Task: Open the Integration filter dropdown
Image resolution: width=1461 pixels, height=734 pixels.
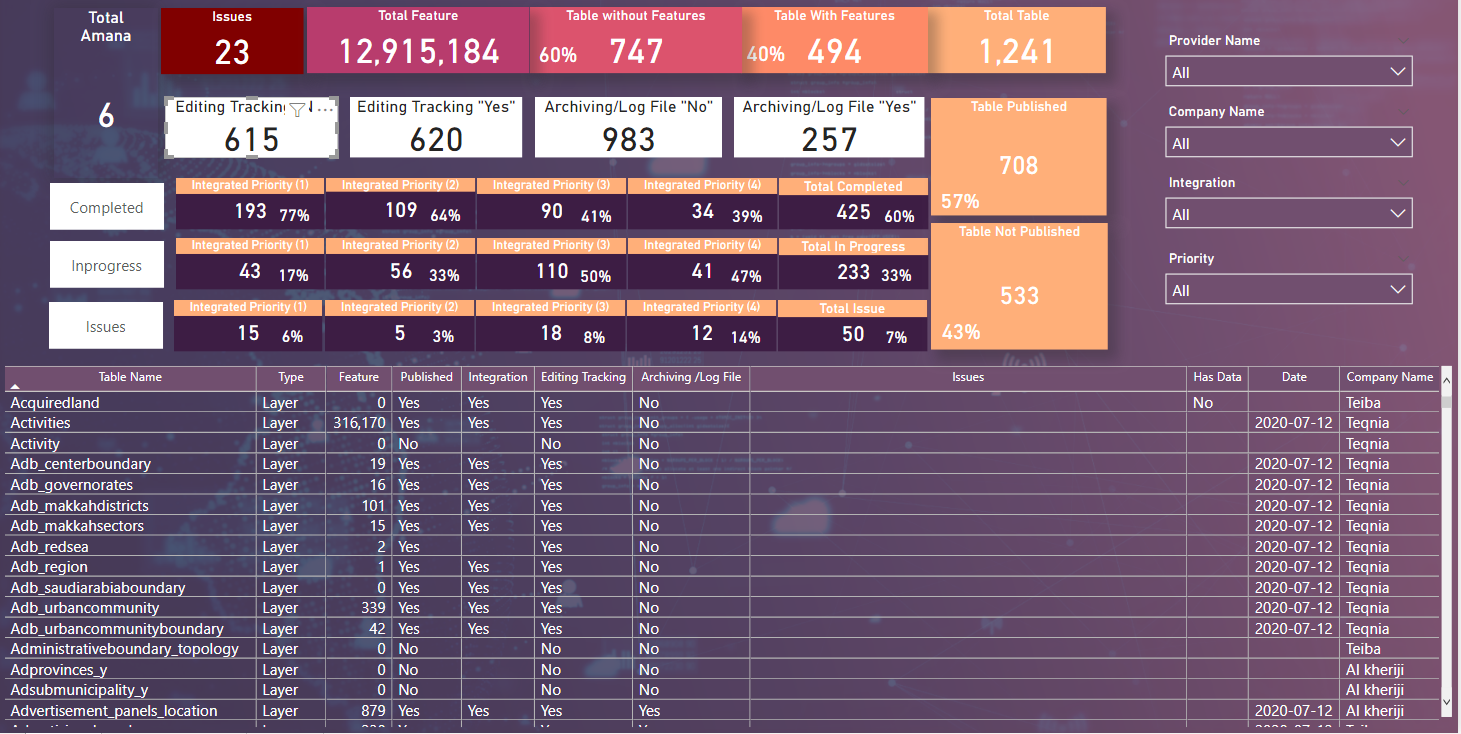Action: 1289,214
